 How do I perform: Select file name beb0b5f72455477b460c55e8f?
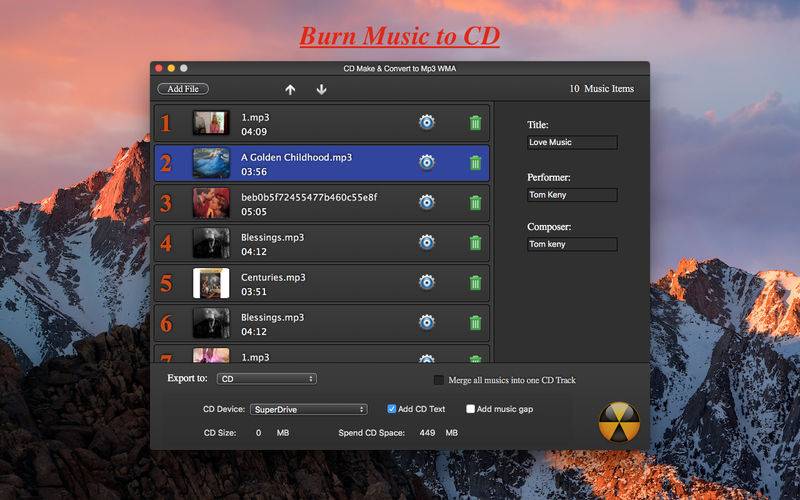309,197
